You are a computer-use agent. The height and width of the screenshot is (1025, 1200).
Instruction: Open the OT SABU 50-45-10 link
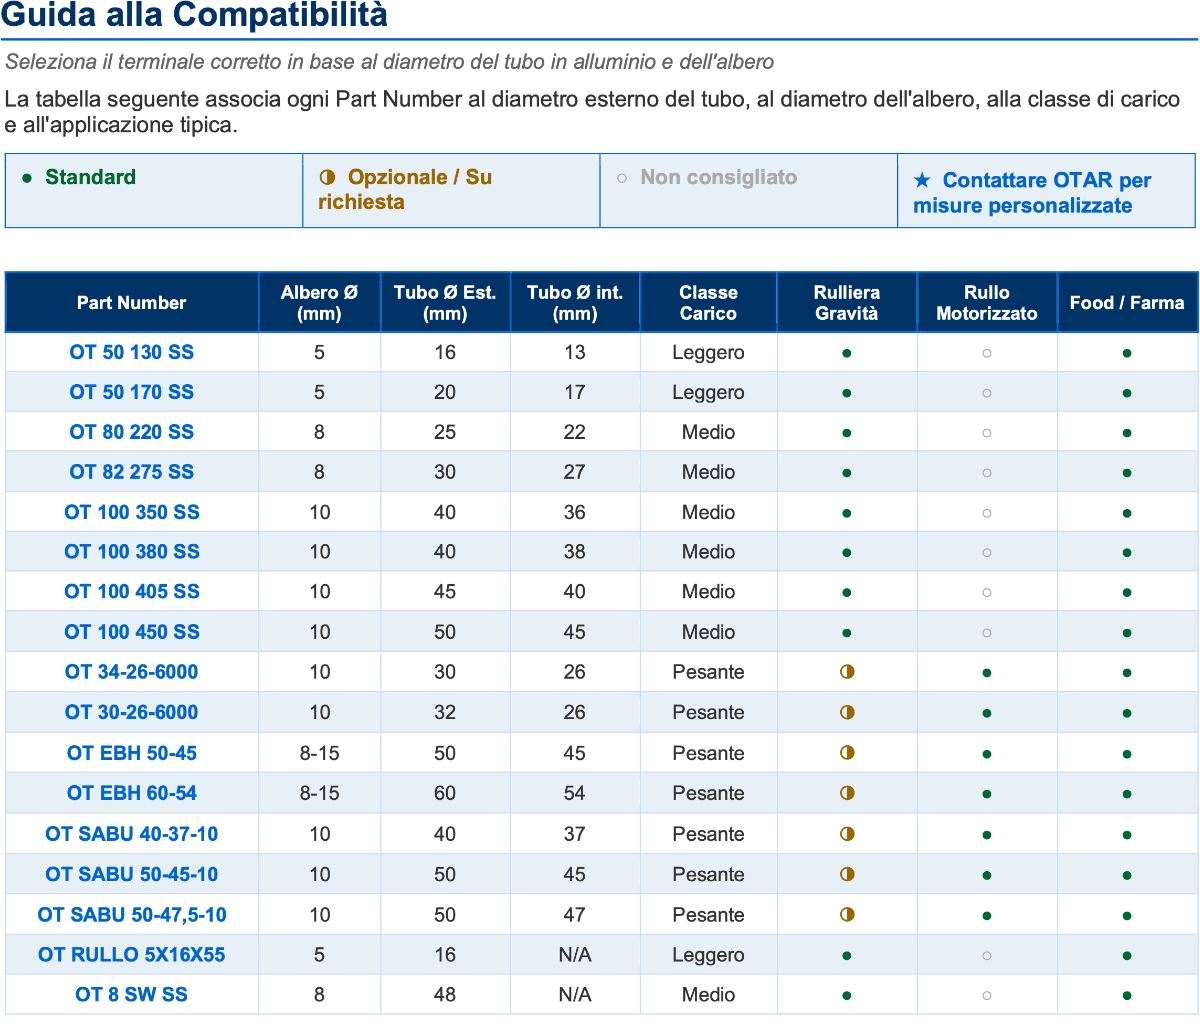point(132,874)
